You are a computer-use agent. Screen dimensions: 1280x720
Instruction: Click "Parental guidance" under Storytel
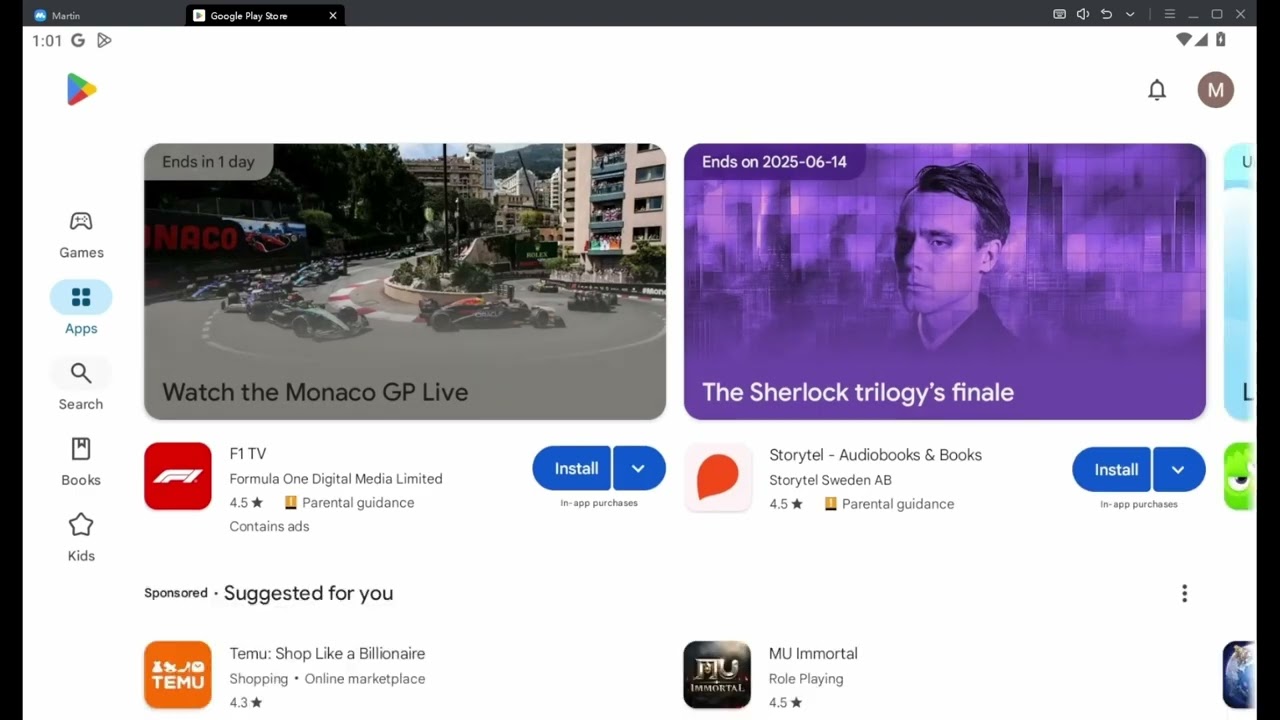click(x=898, y=504)
